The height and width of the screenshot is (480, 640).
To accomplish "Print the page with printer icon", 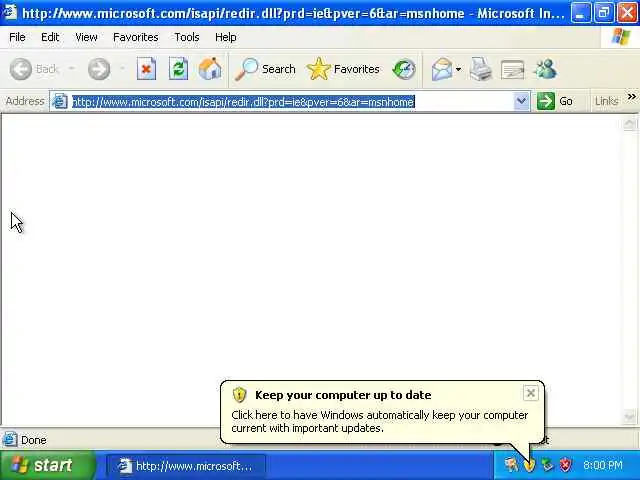I will (x=480, y=69).
